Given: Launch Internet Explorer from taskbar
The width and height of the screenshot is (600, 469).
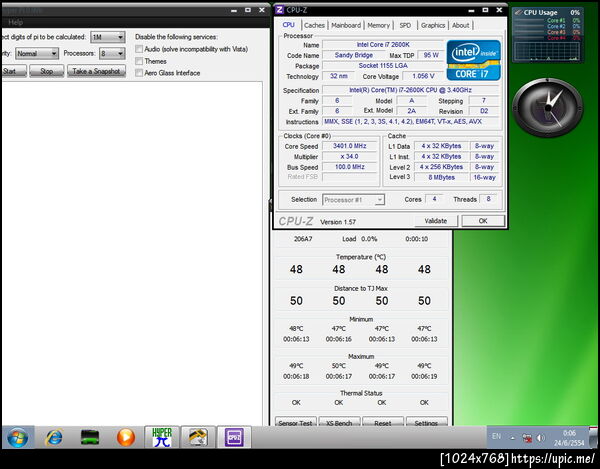Looking at the screenshot, I should click(x=54, y=437).
